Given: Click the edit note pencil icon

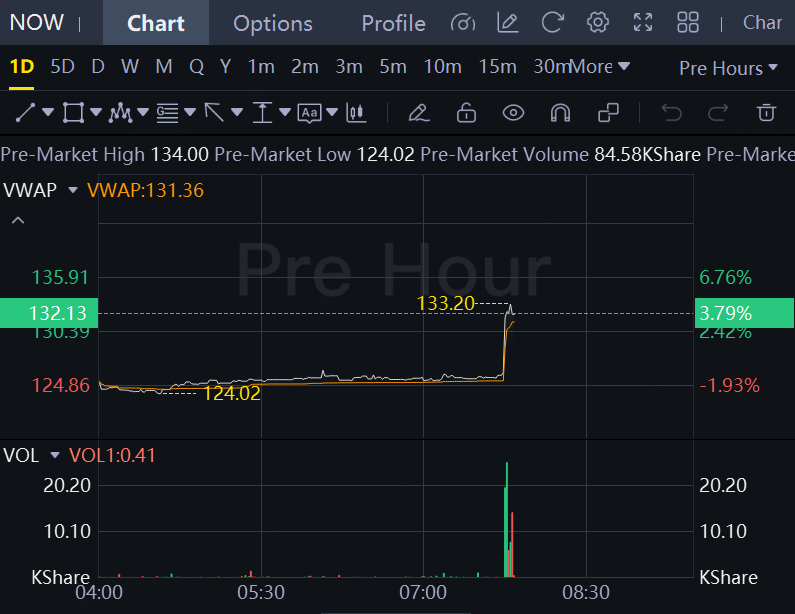Looking at the screenshot, I should (x=508, y=23).
